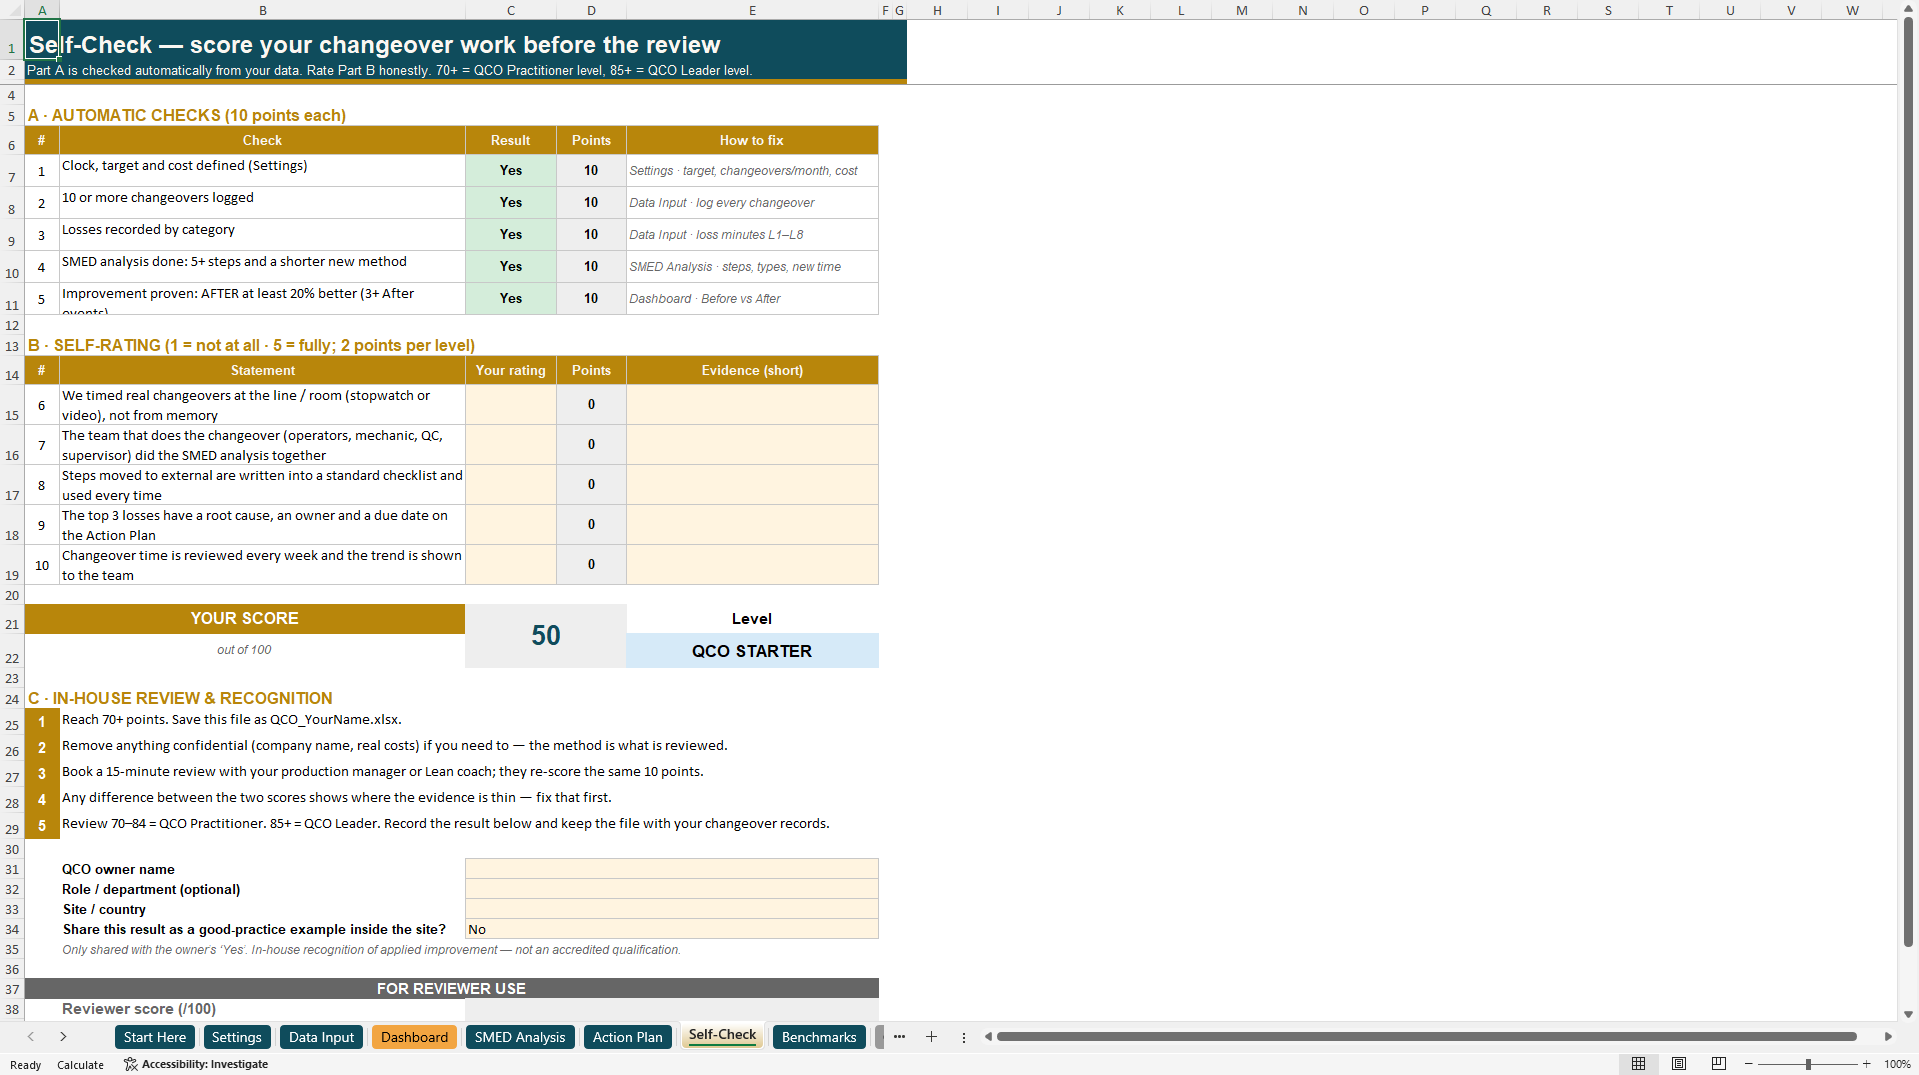Screen dimensions: 1919x1075
Task: Switch to the Settings sheet tab
Action: pyautogui.click(x=237, y=1037)
